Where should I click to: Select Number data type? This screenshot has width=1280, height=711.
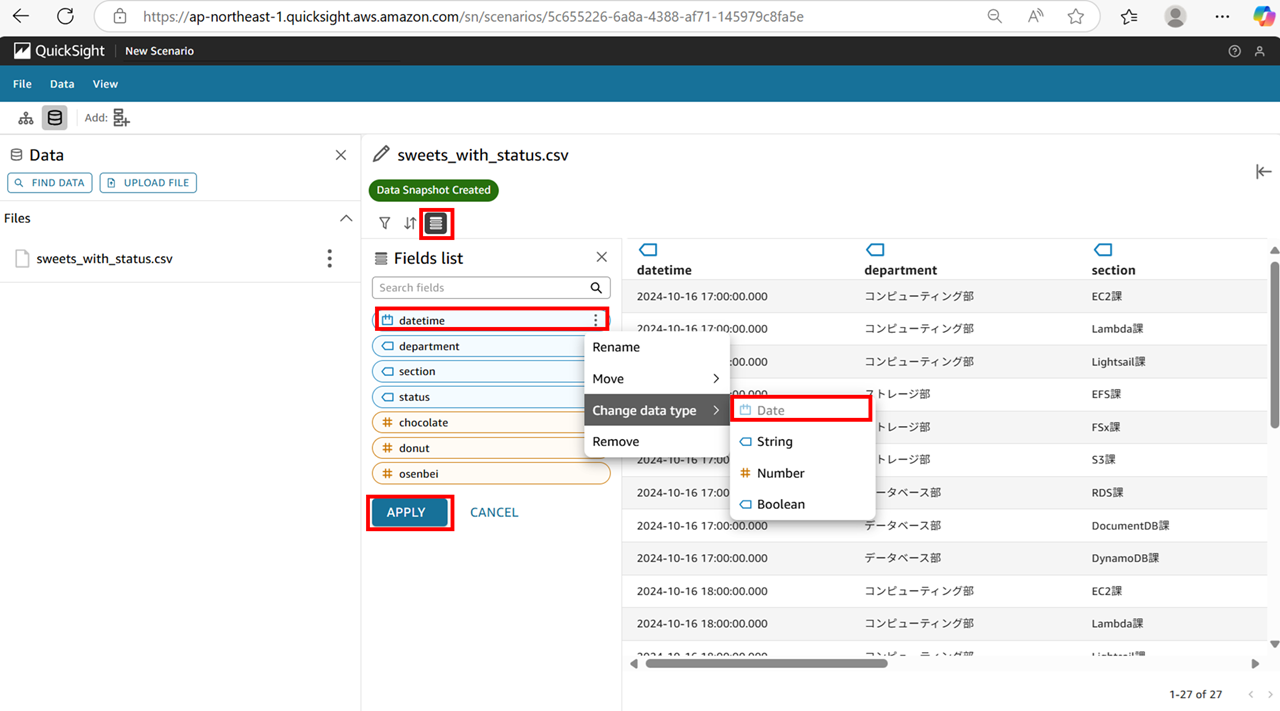803,473
